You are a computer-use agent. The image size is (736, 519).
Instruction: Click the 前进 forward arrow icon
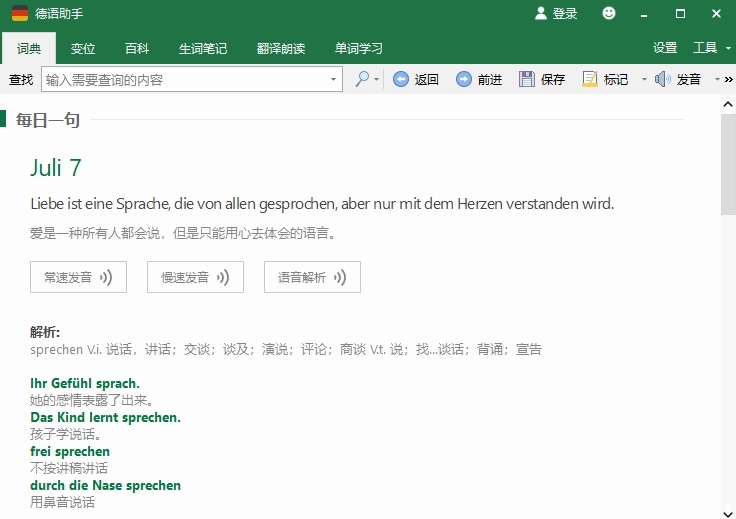(x=464, y=79)
